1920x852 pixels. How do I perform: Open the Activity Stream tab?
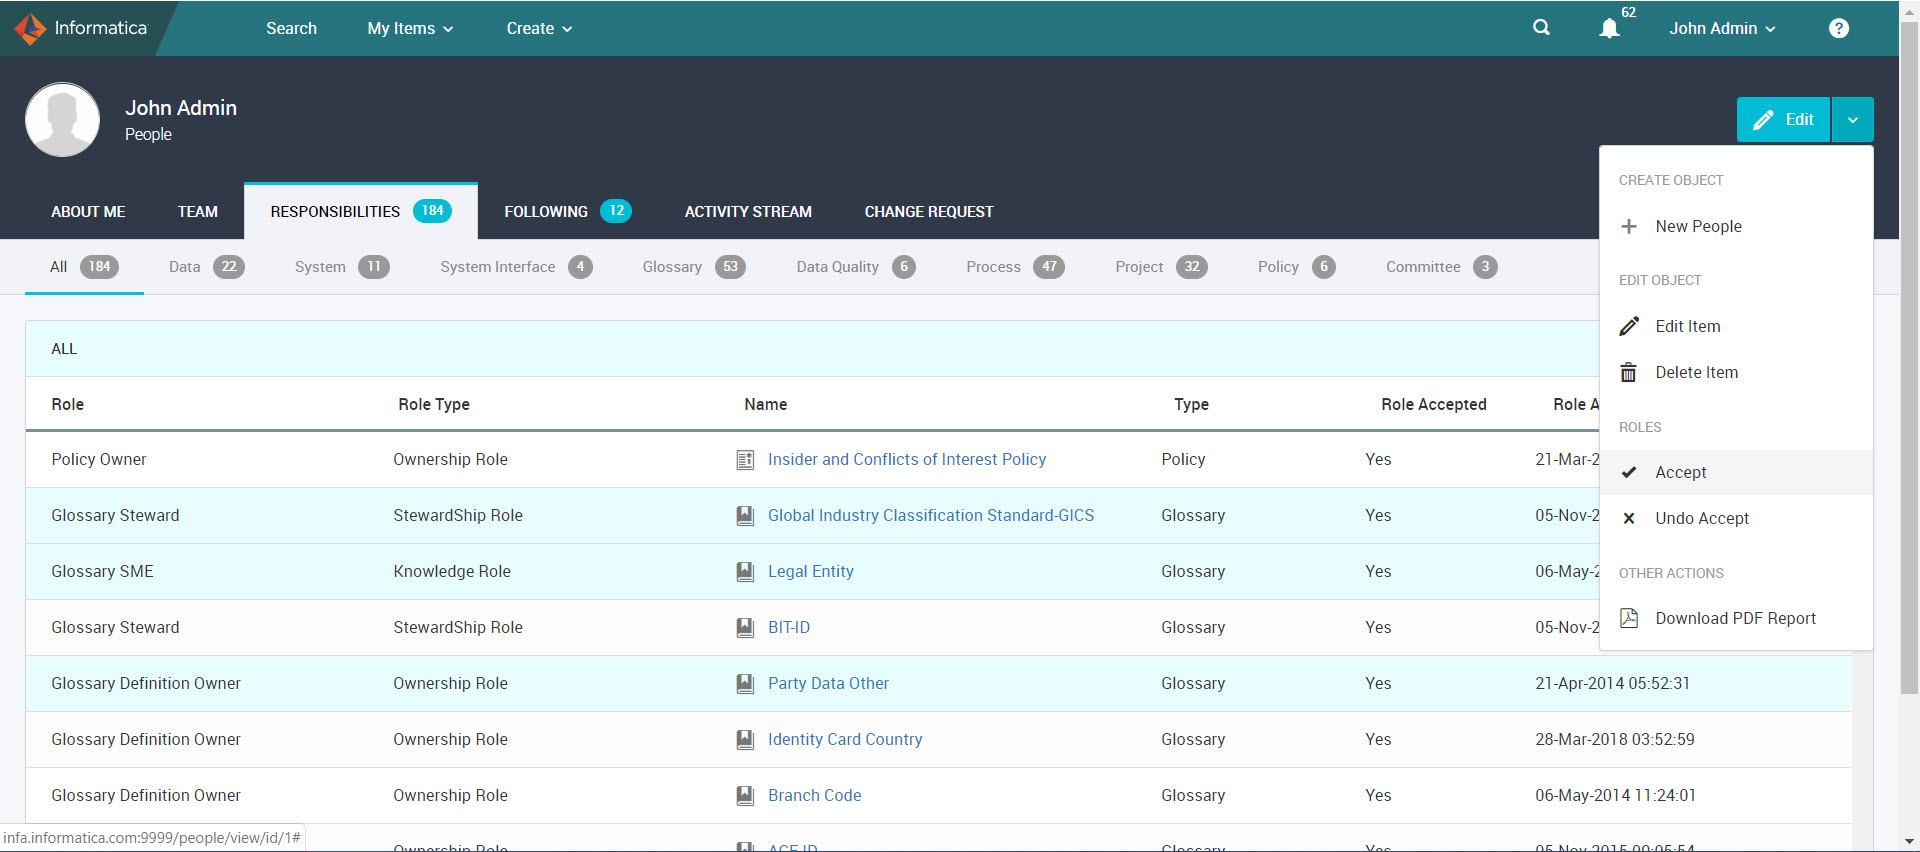pyautogui.click(x=748, y=212)
